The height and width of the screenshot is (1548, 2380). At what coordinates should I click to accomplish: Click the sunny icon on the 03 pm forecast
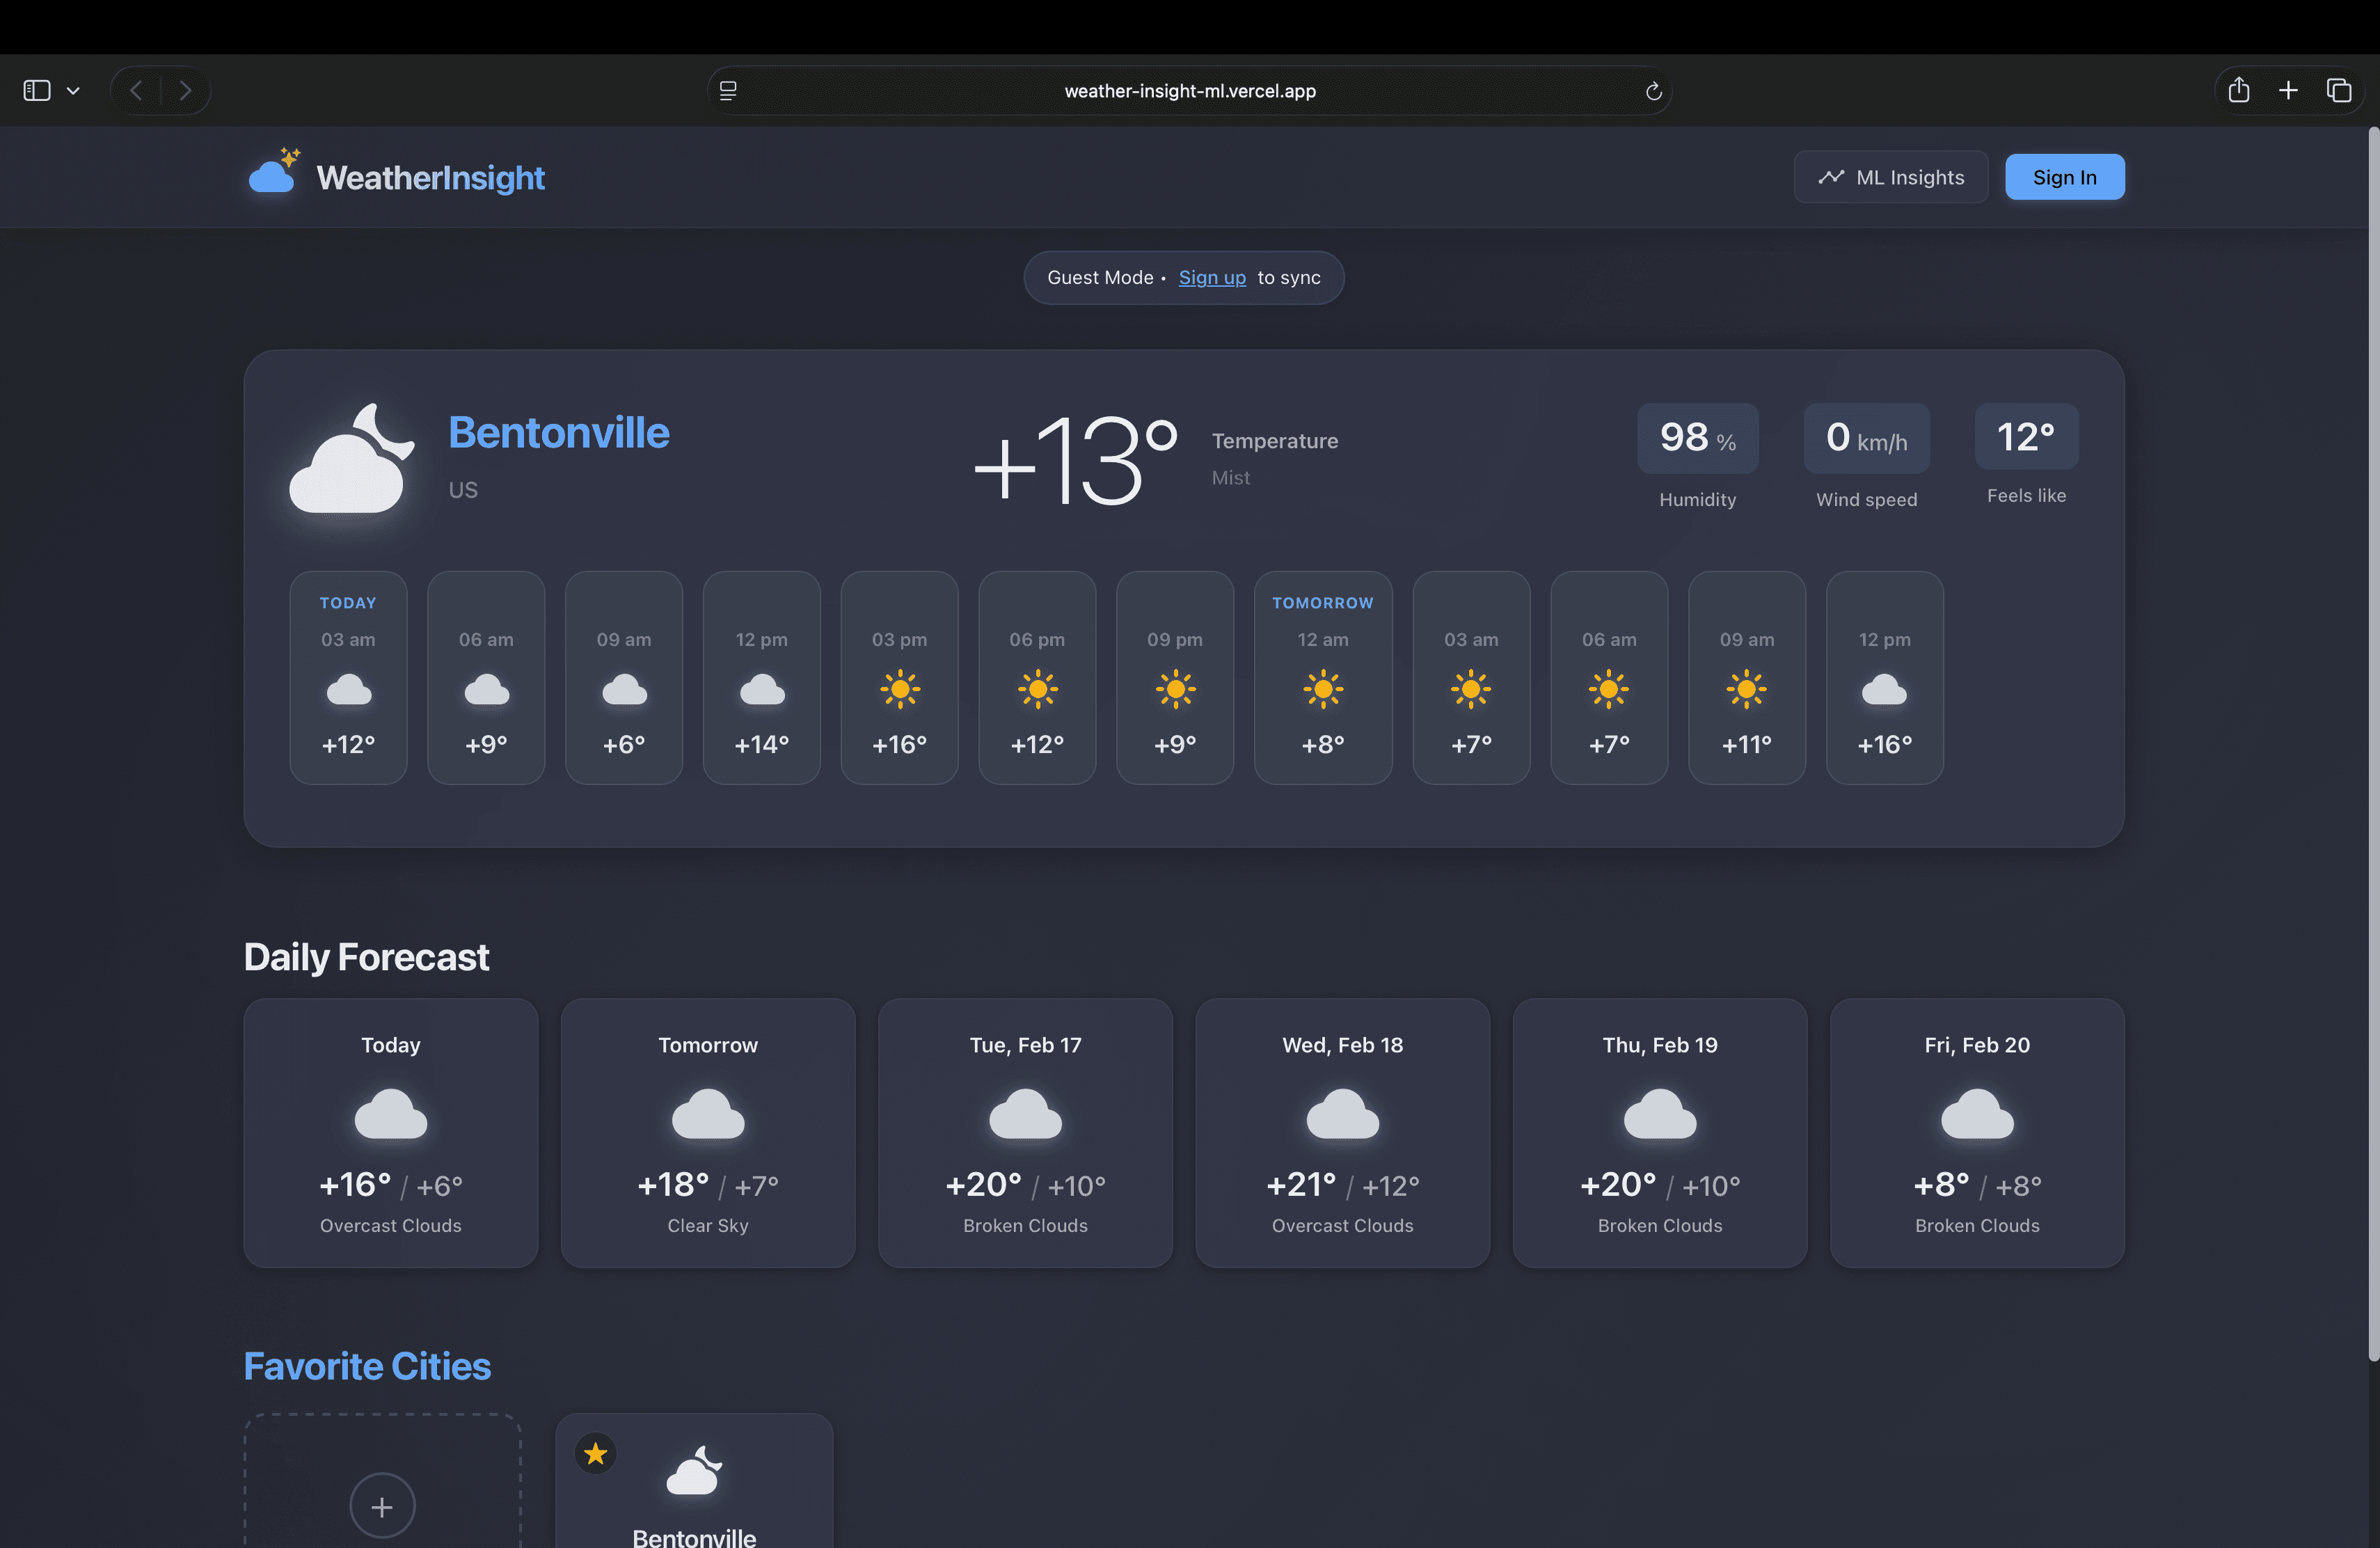899,688
